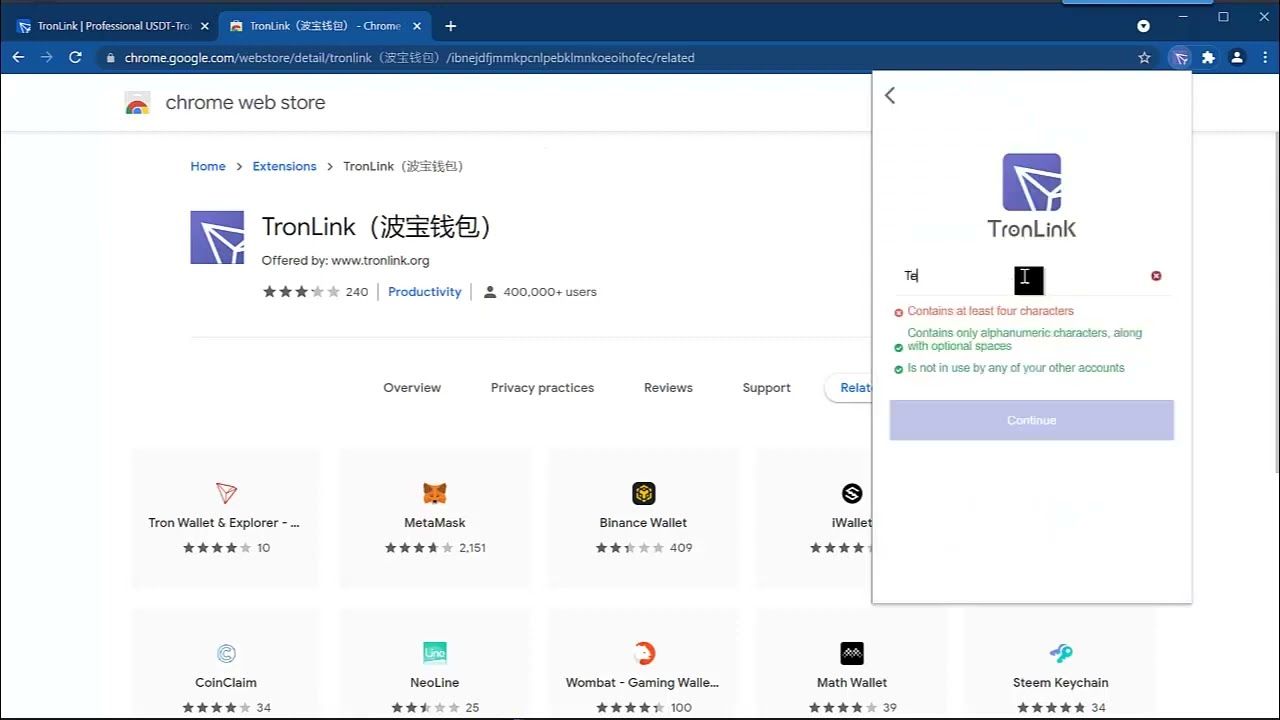Click the Chrome tab search dropdown arrow
Viewport: 1280px width, 720px height.
(x=1143, y=26)
